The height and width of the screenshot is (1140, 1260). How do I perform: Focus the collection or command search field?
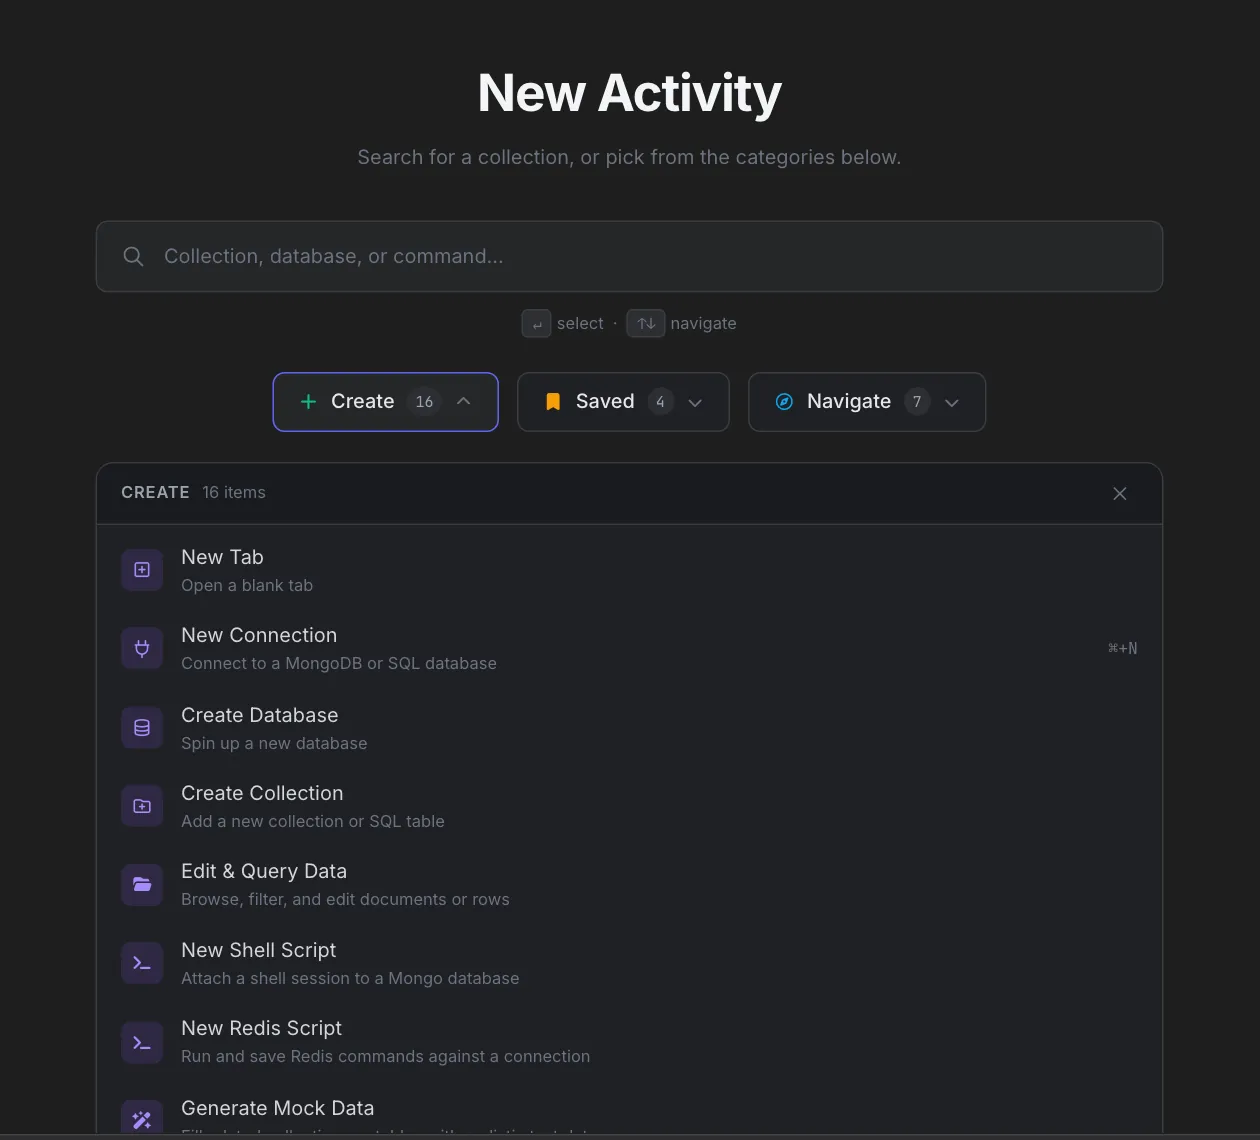coord(629,257)
